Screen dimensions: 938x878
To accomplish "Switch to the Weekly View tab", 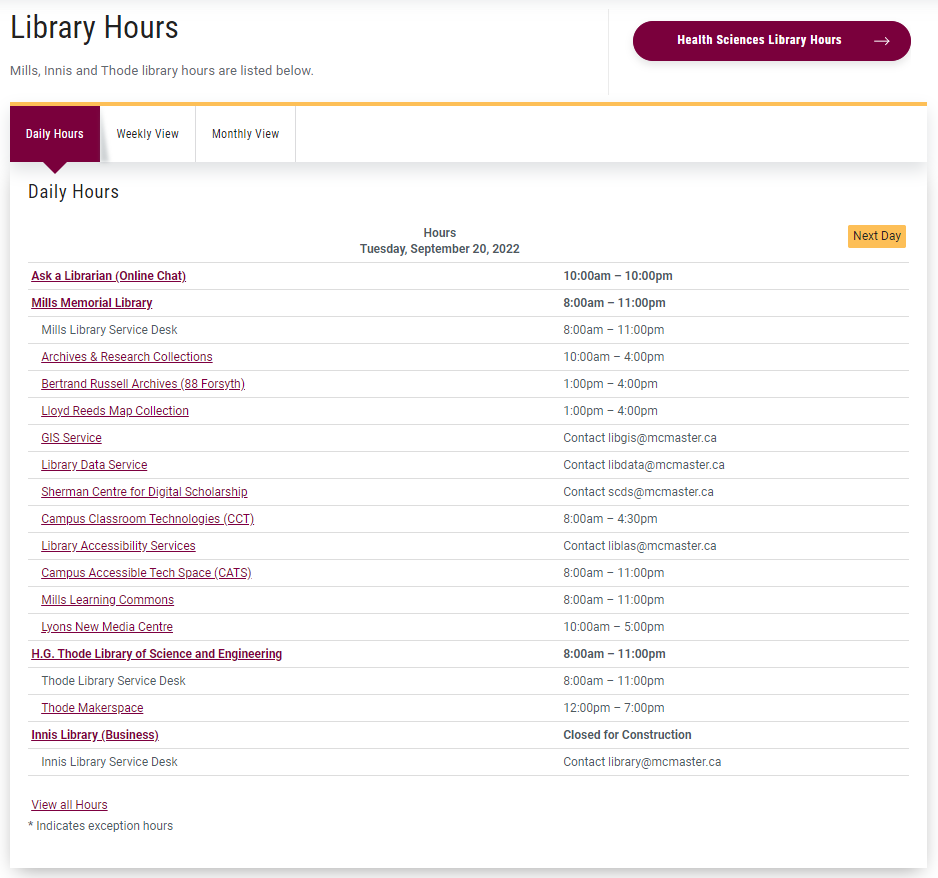I will coord(147,134).
